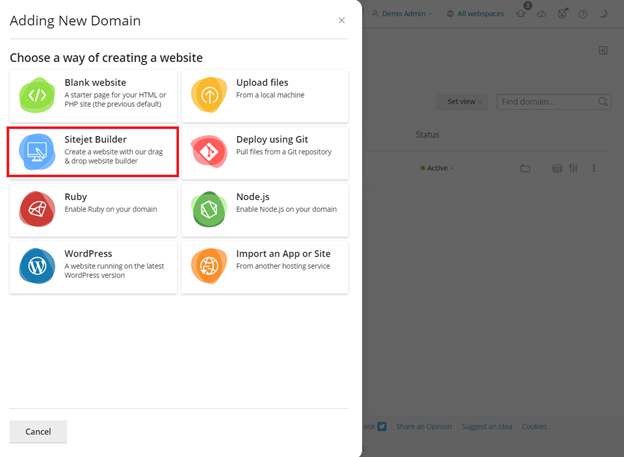Click the cloud icon in top bar

[542, 14]
